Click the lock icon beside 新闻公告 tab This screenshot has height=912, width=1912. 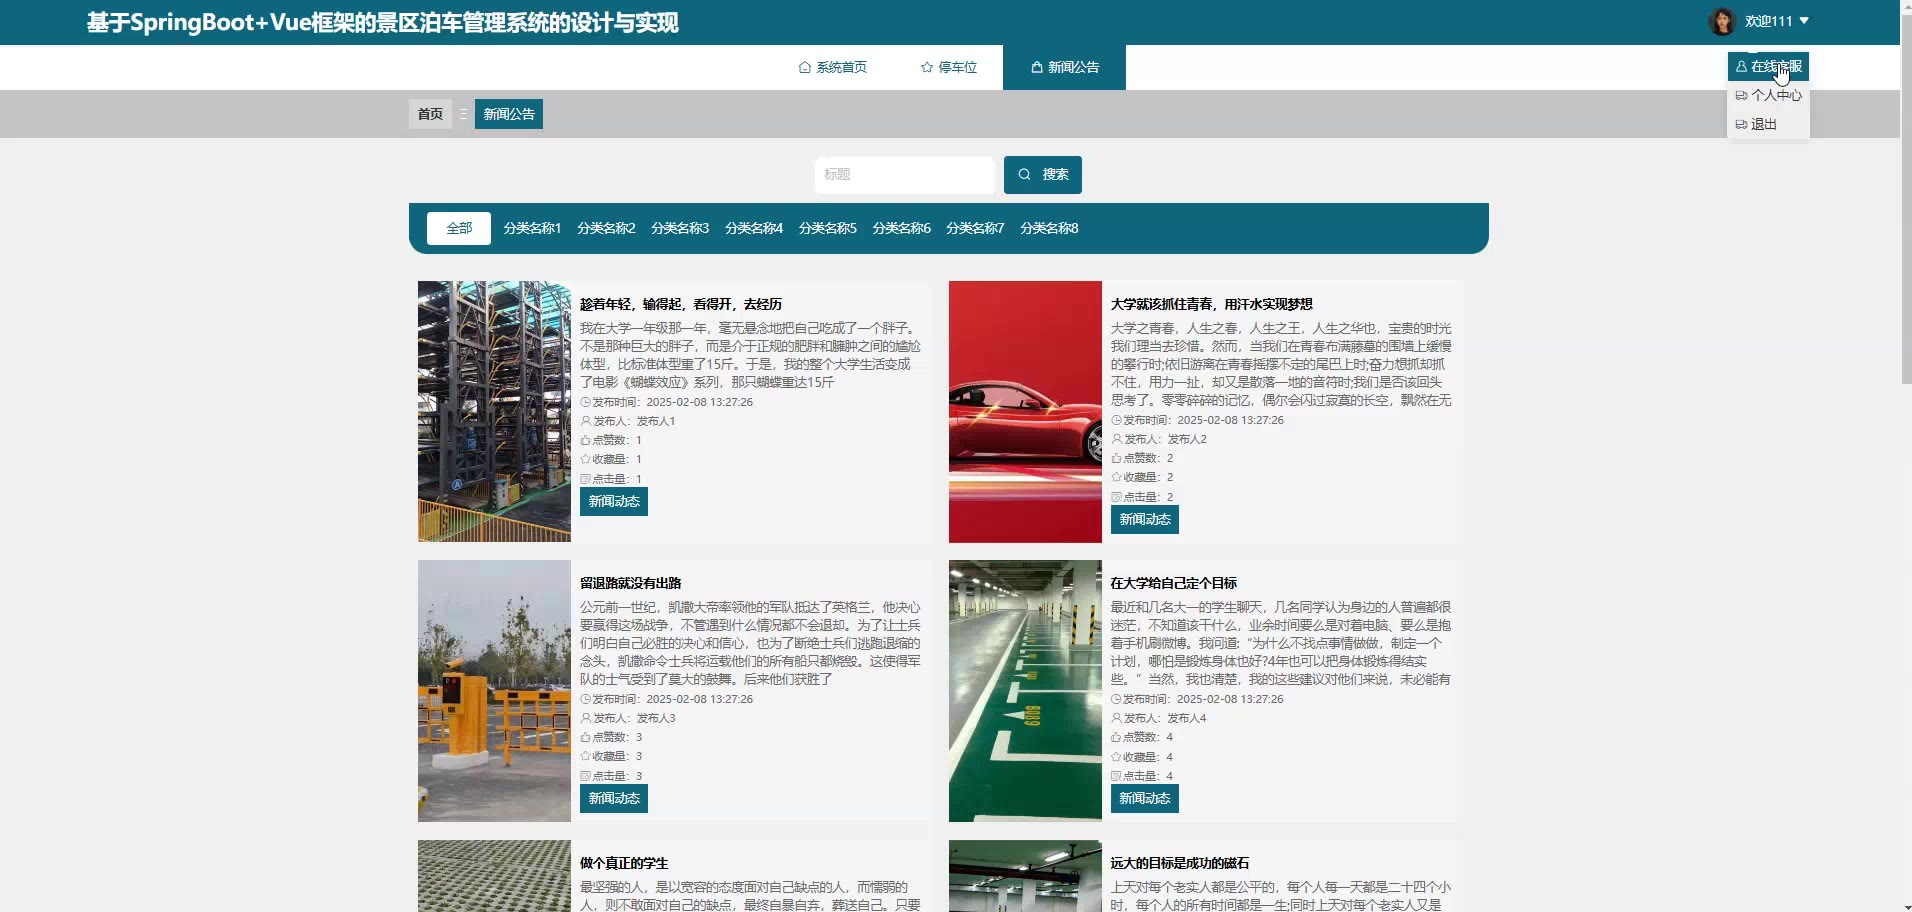point(1037,68)
